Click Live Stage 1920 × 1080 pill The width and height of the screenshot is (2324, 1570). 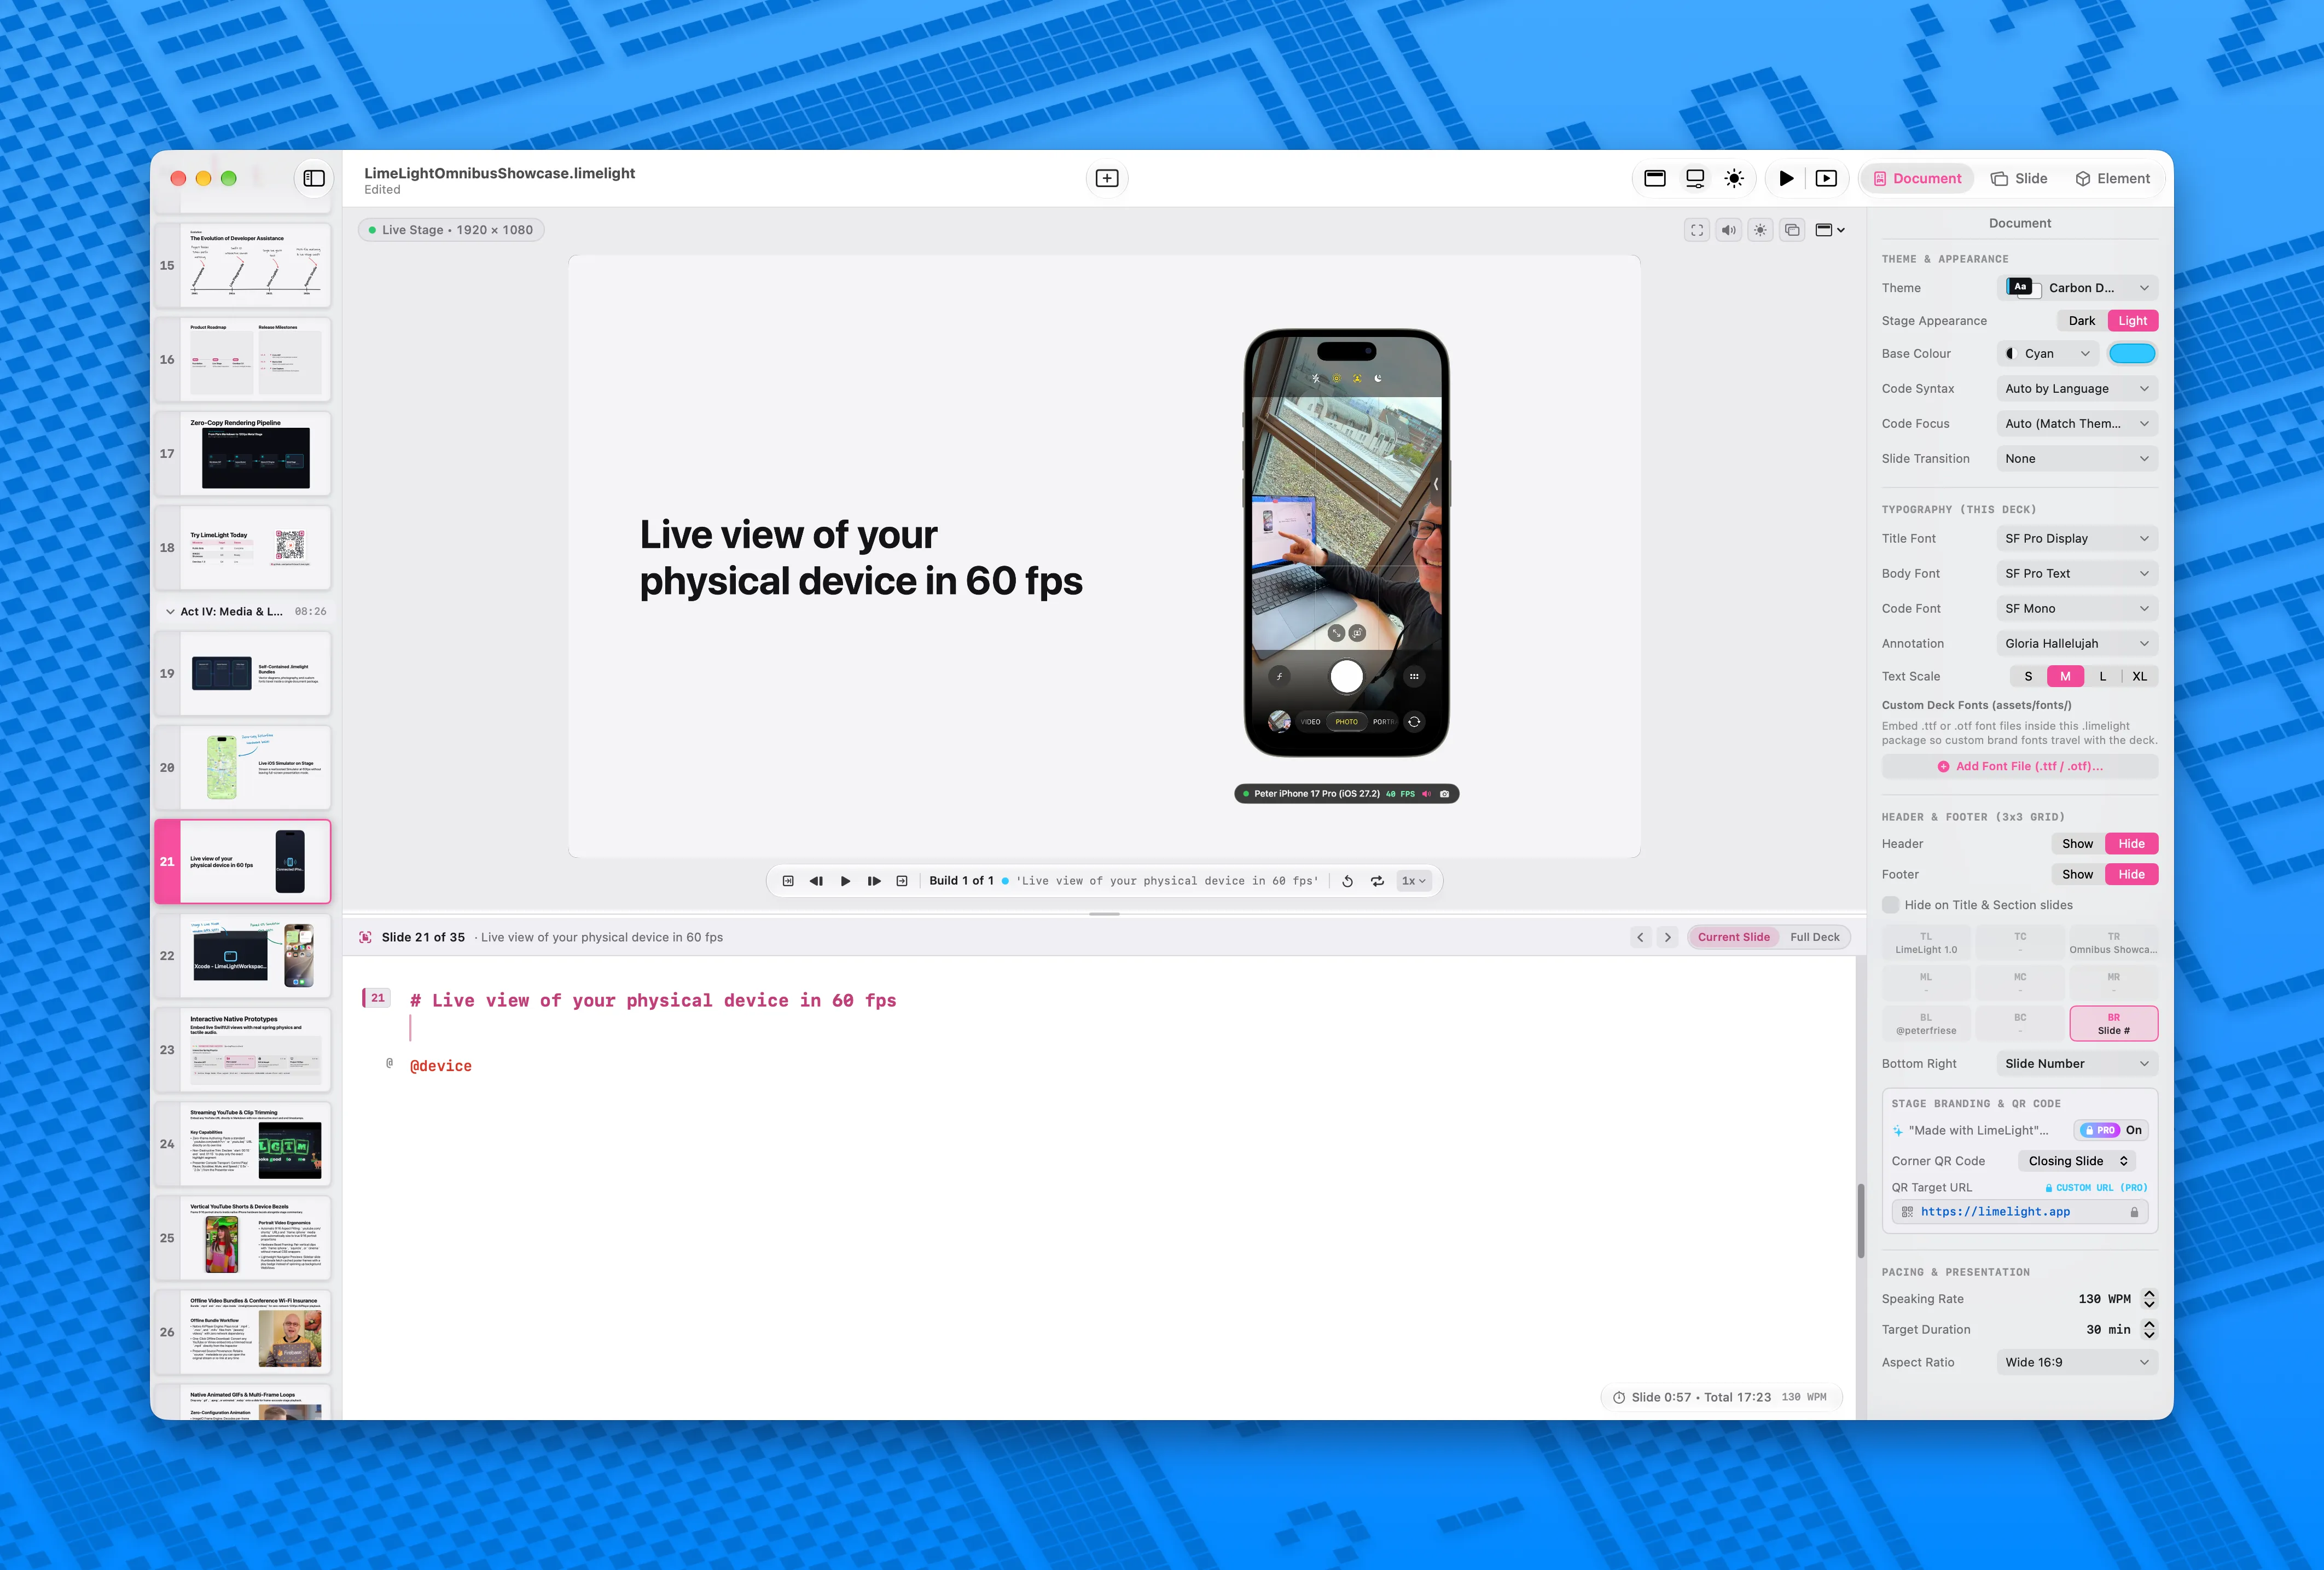click(450, 230)
